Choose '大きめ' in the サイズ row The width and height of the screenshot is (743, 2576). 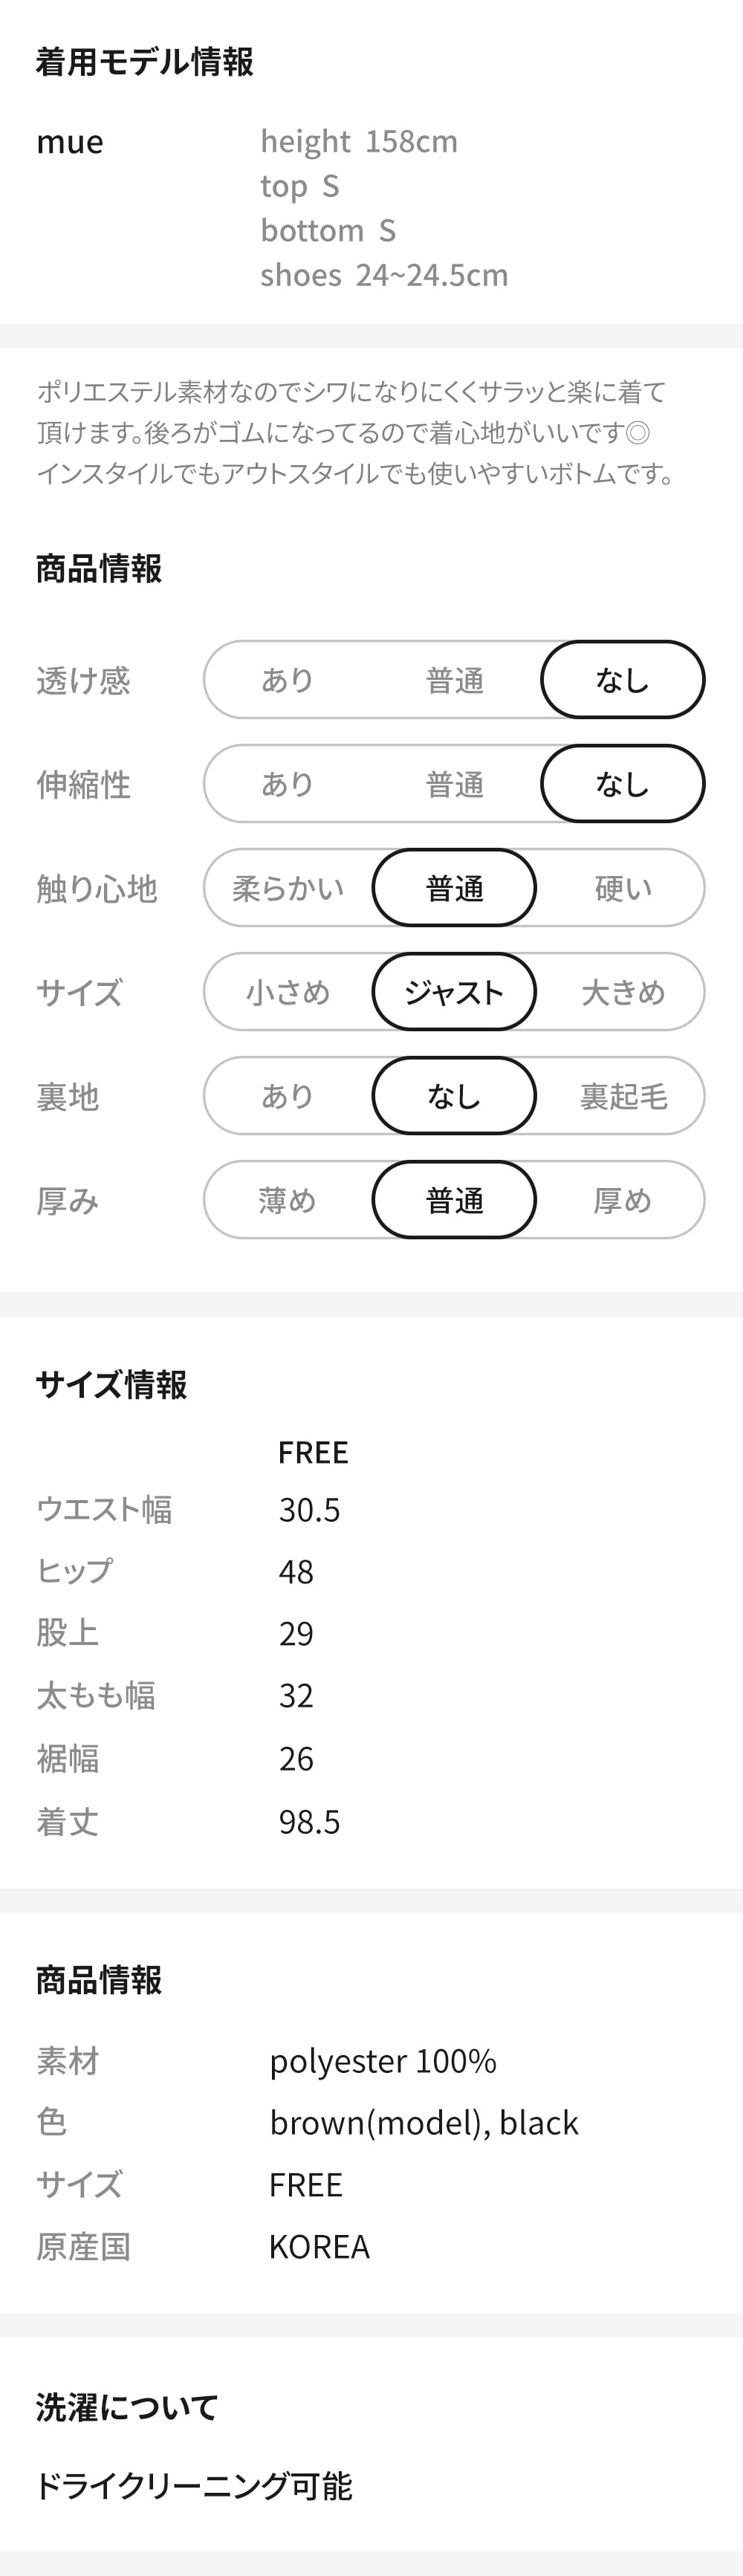point(622,992)
